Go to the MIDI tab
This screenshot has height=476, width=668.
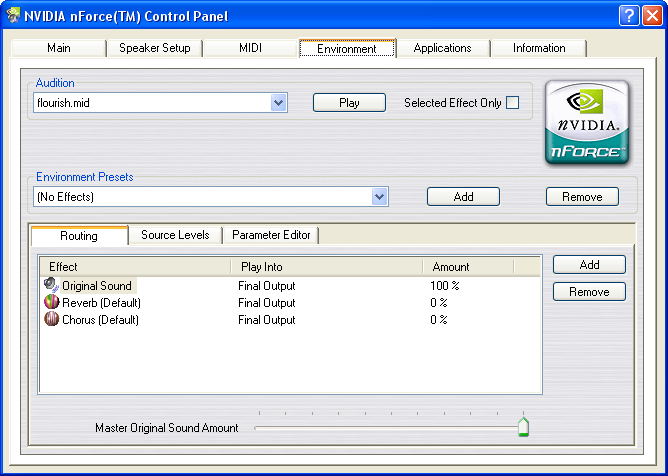click(250, 48)
